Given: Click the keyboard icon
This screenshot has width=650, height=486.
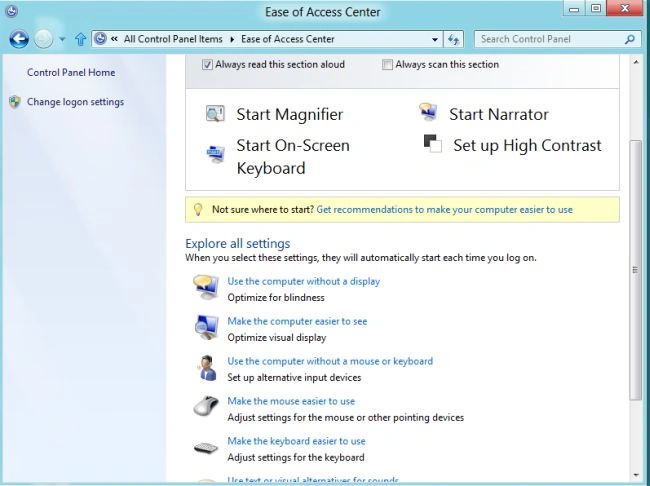Looking at the screenshot, I should click(x=206, y=448).
